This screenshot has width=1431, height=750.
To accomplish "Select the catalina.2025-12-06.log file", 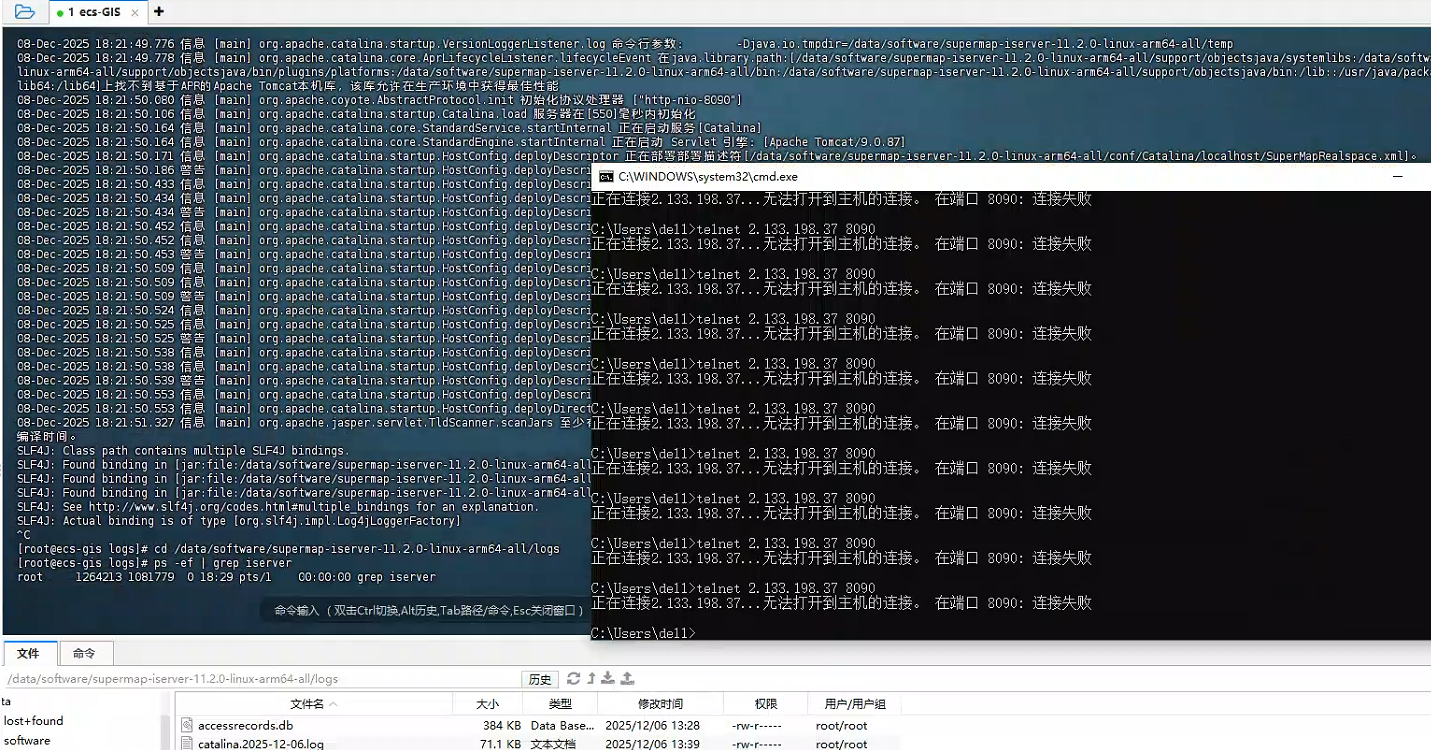I will coord(260,744).
